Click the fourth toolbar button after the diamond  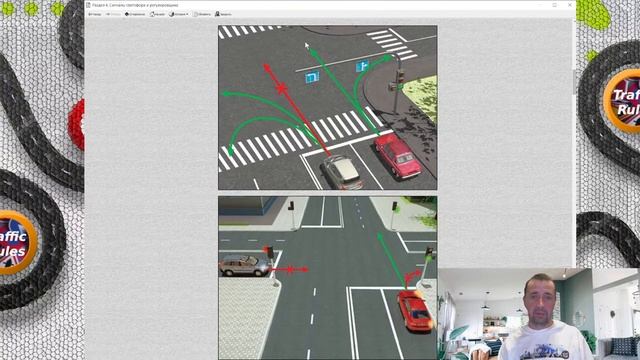157,14
